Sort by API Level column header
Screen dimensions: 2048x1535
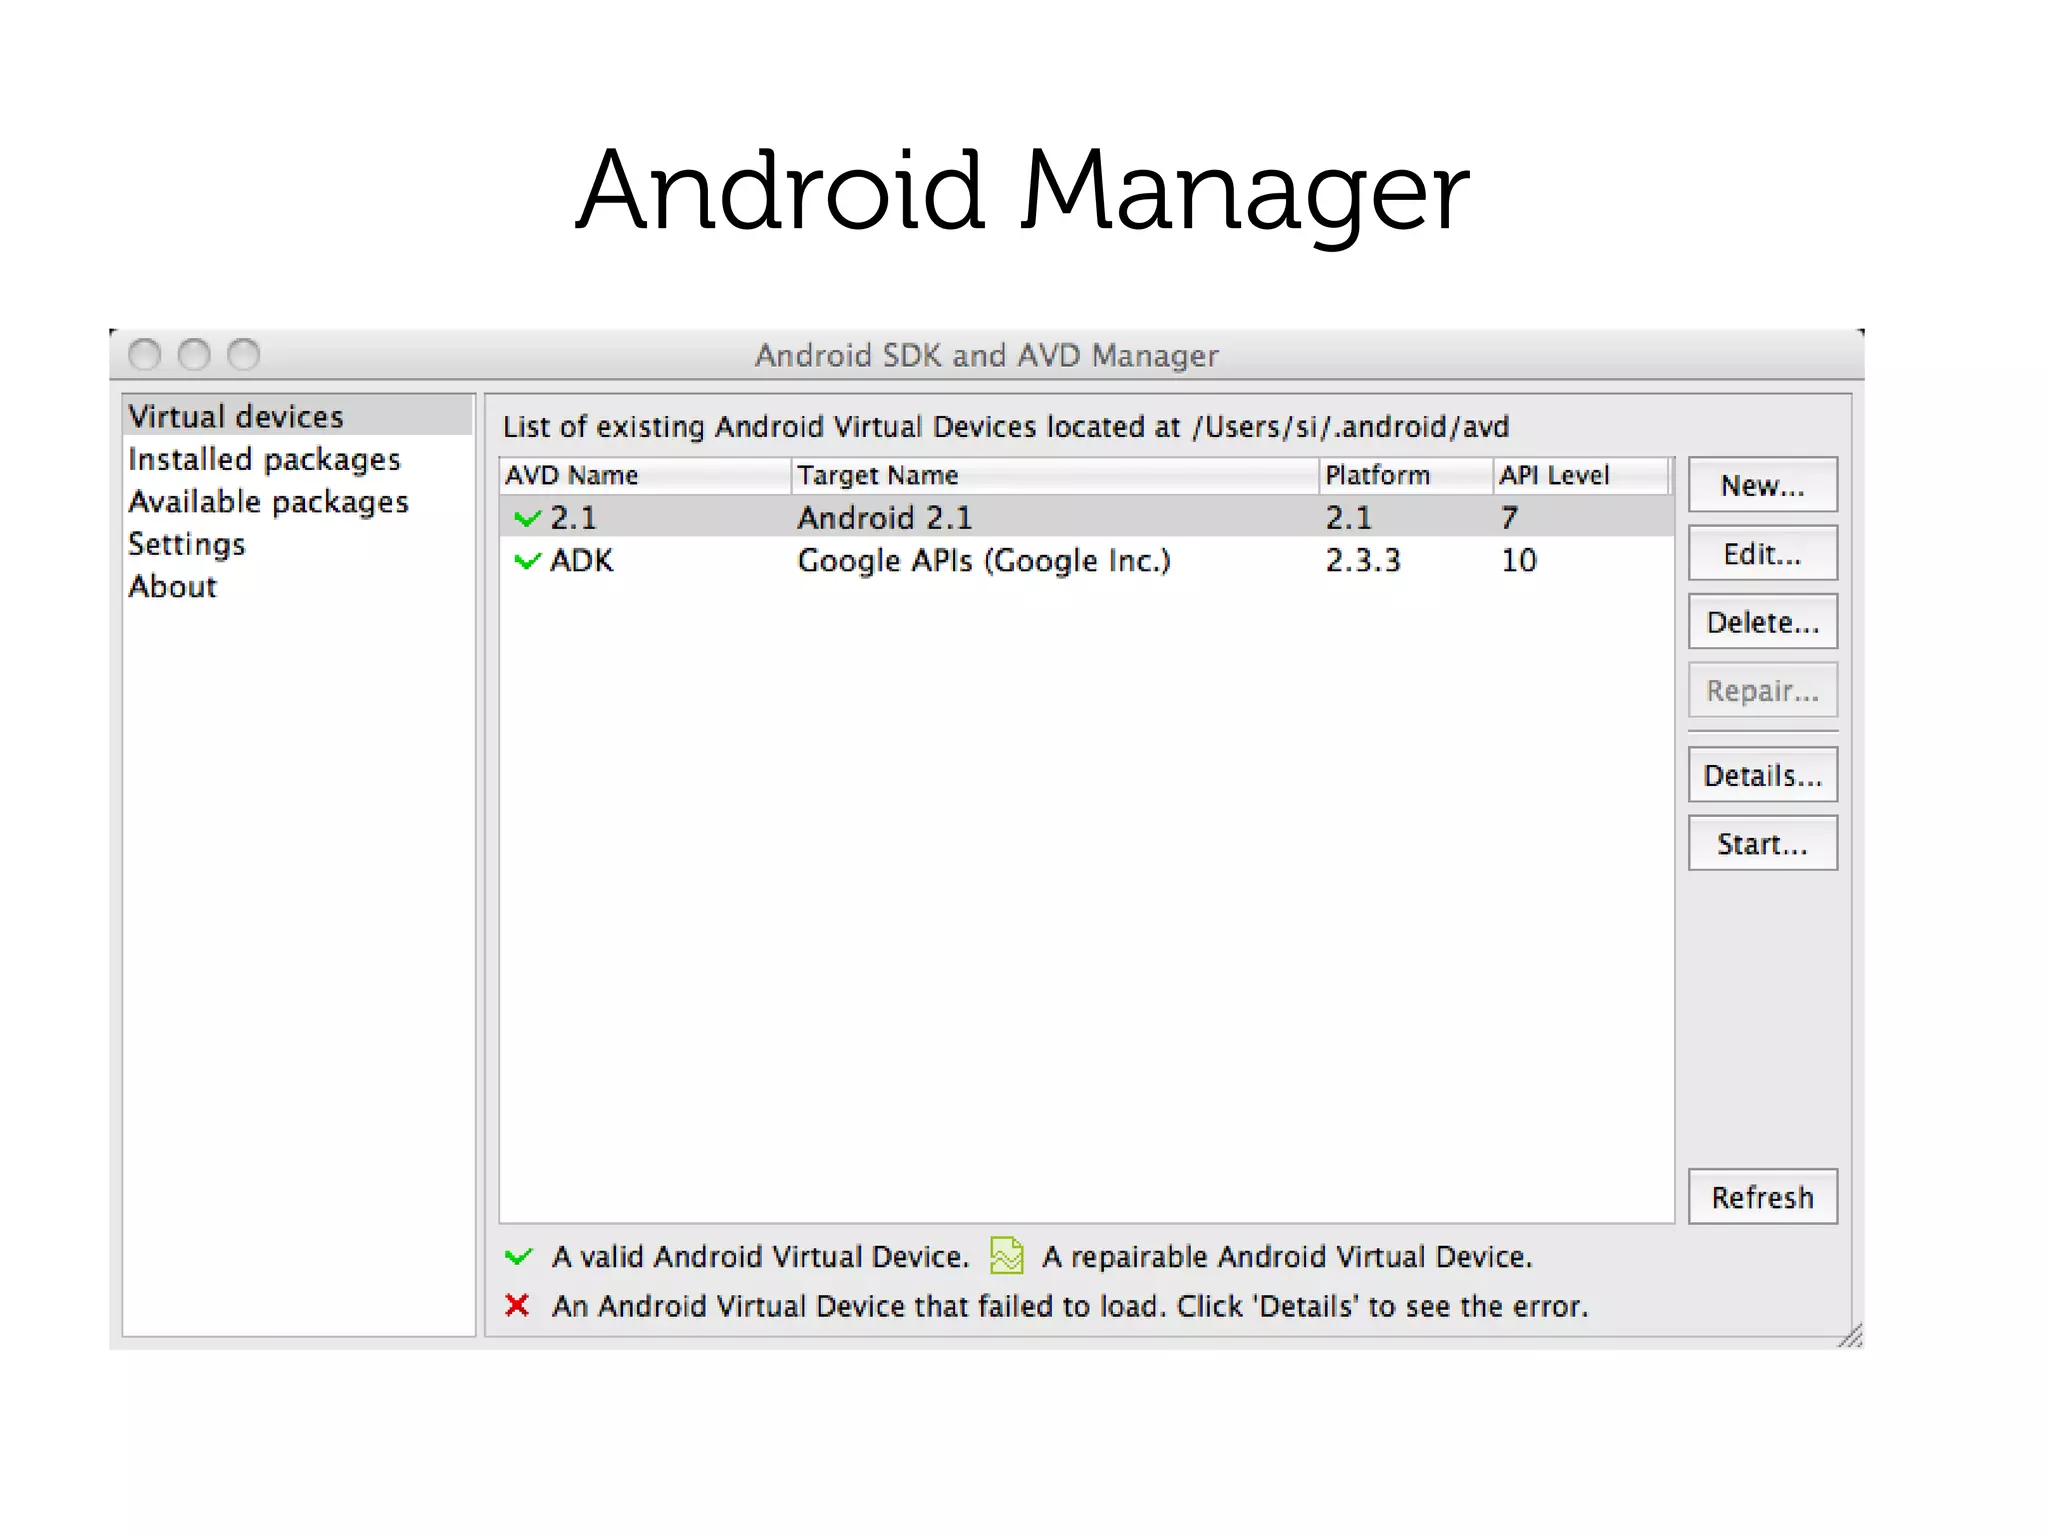tap(1581, 475)
